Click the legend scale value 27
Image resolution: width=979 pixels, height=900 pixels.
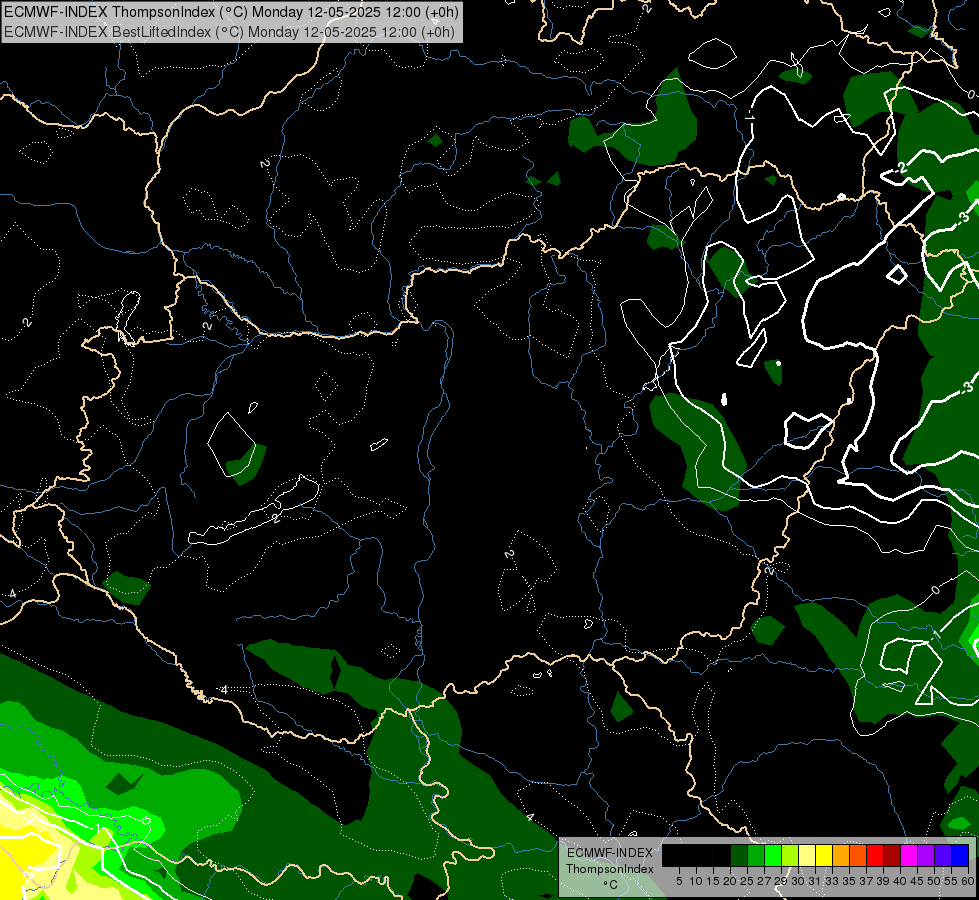[764, 881]
